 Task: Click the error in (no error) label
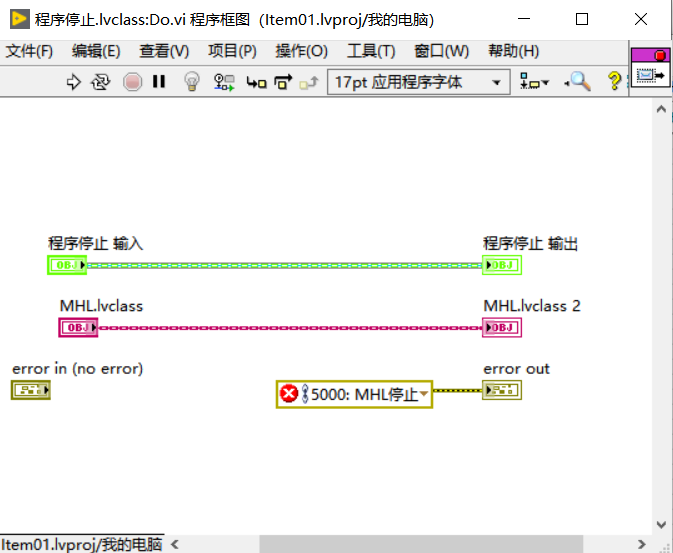(77, 369)
